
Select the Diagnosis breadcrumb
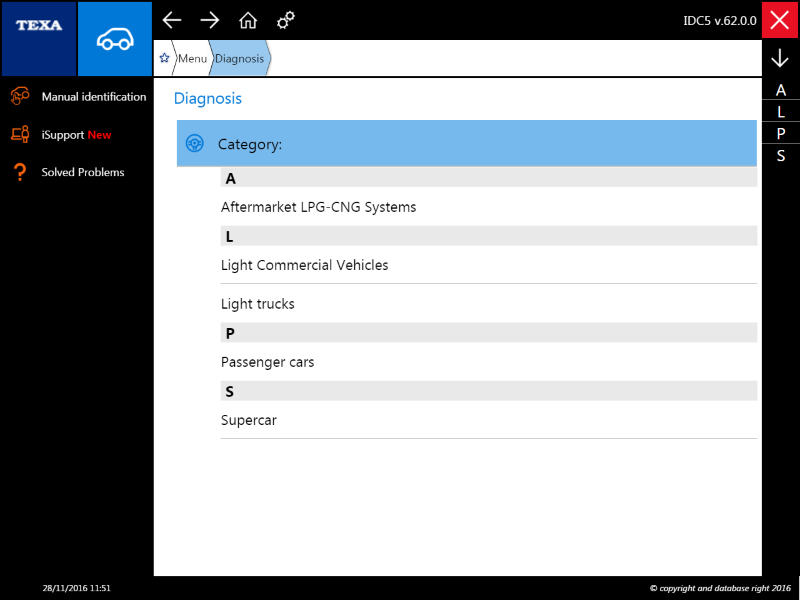(239, 59)
